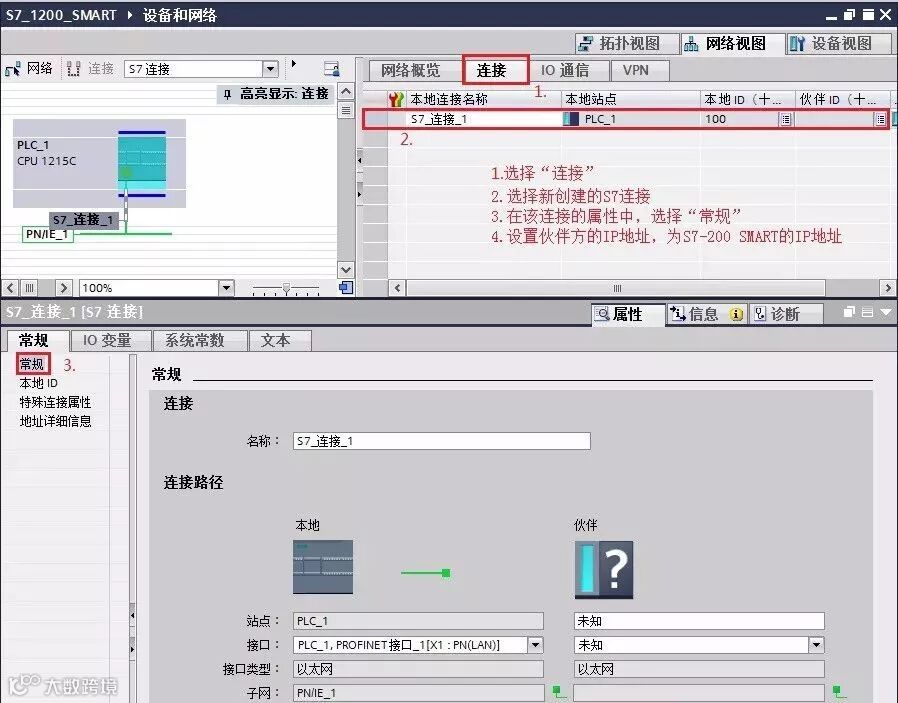Select the PLC_1 local station cell
This screenshot has height=703, width=898.
tap(631, 119)
